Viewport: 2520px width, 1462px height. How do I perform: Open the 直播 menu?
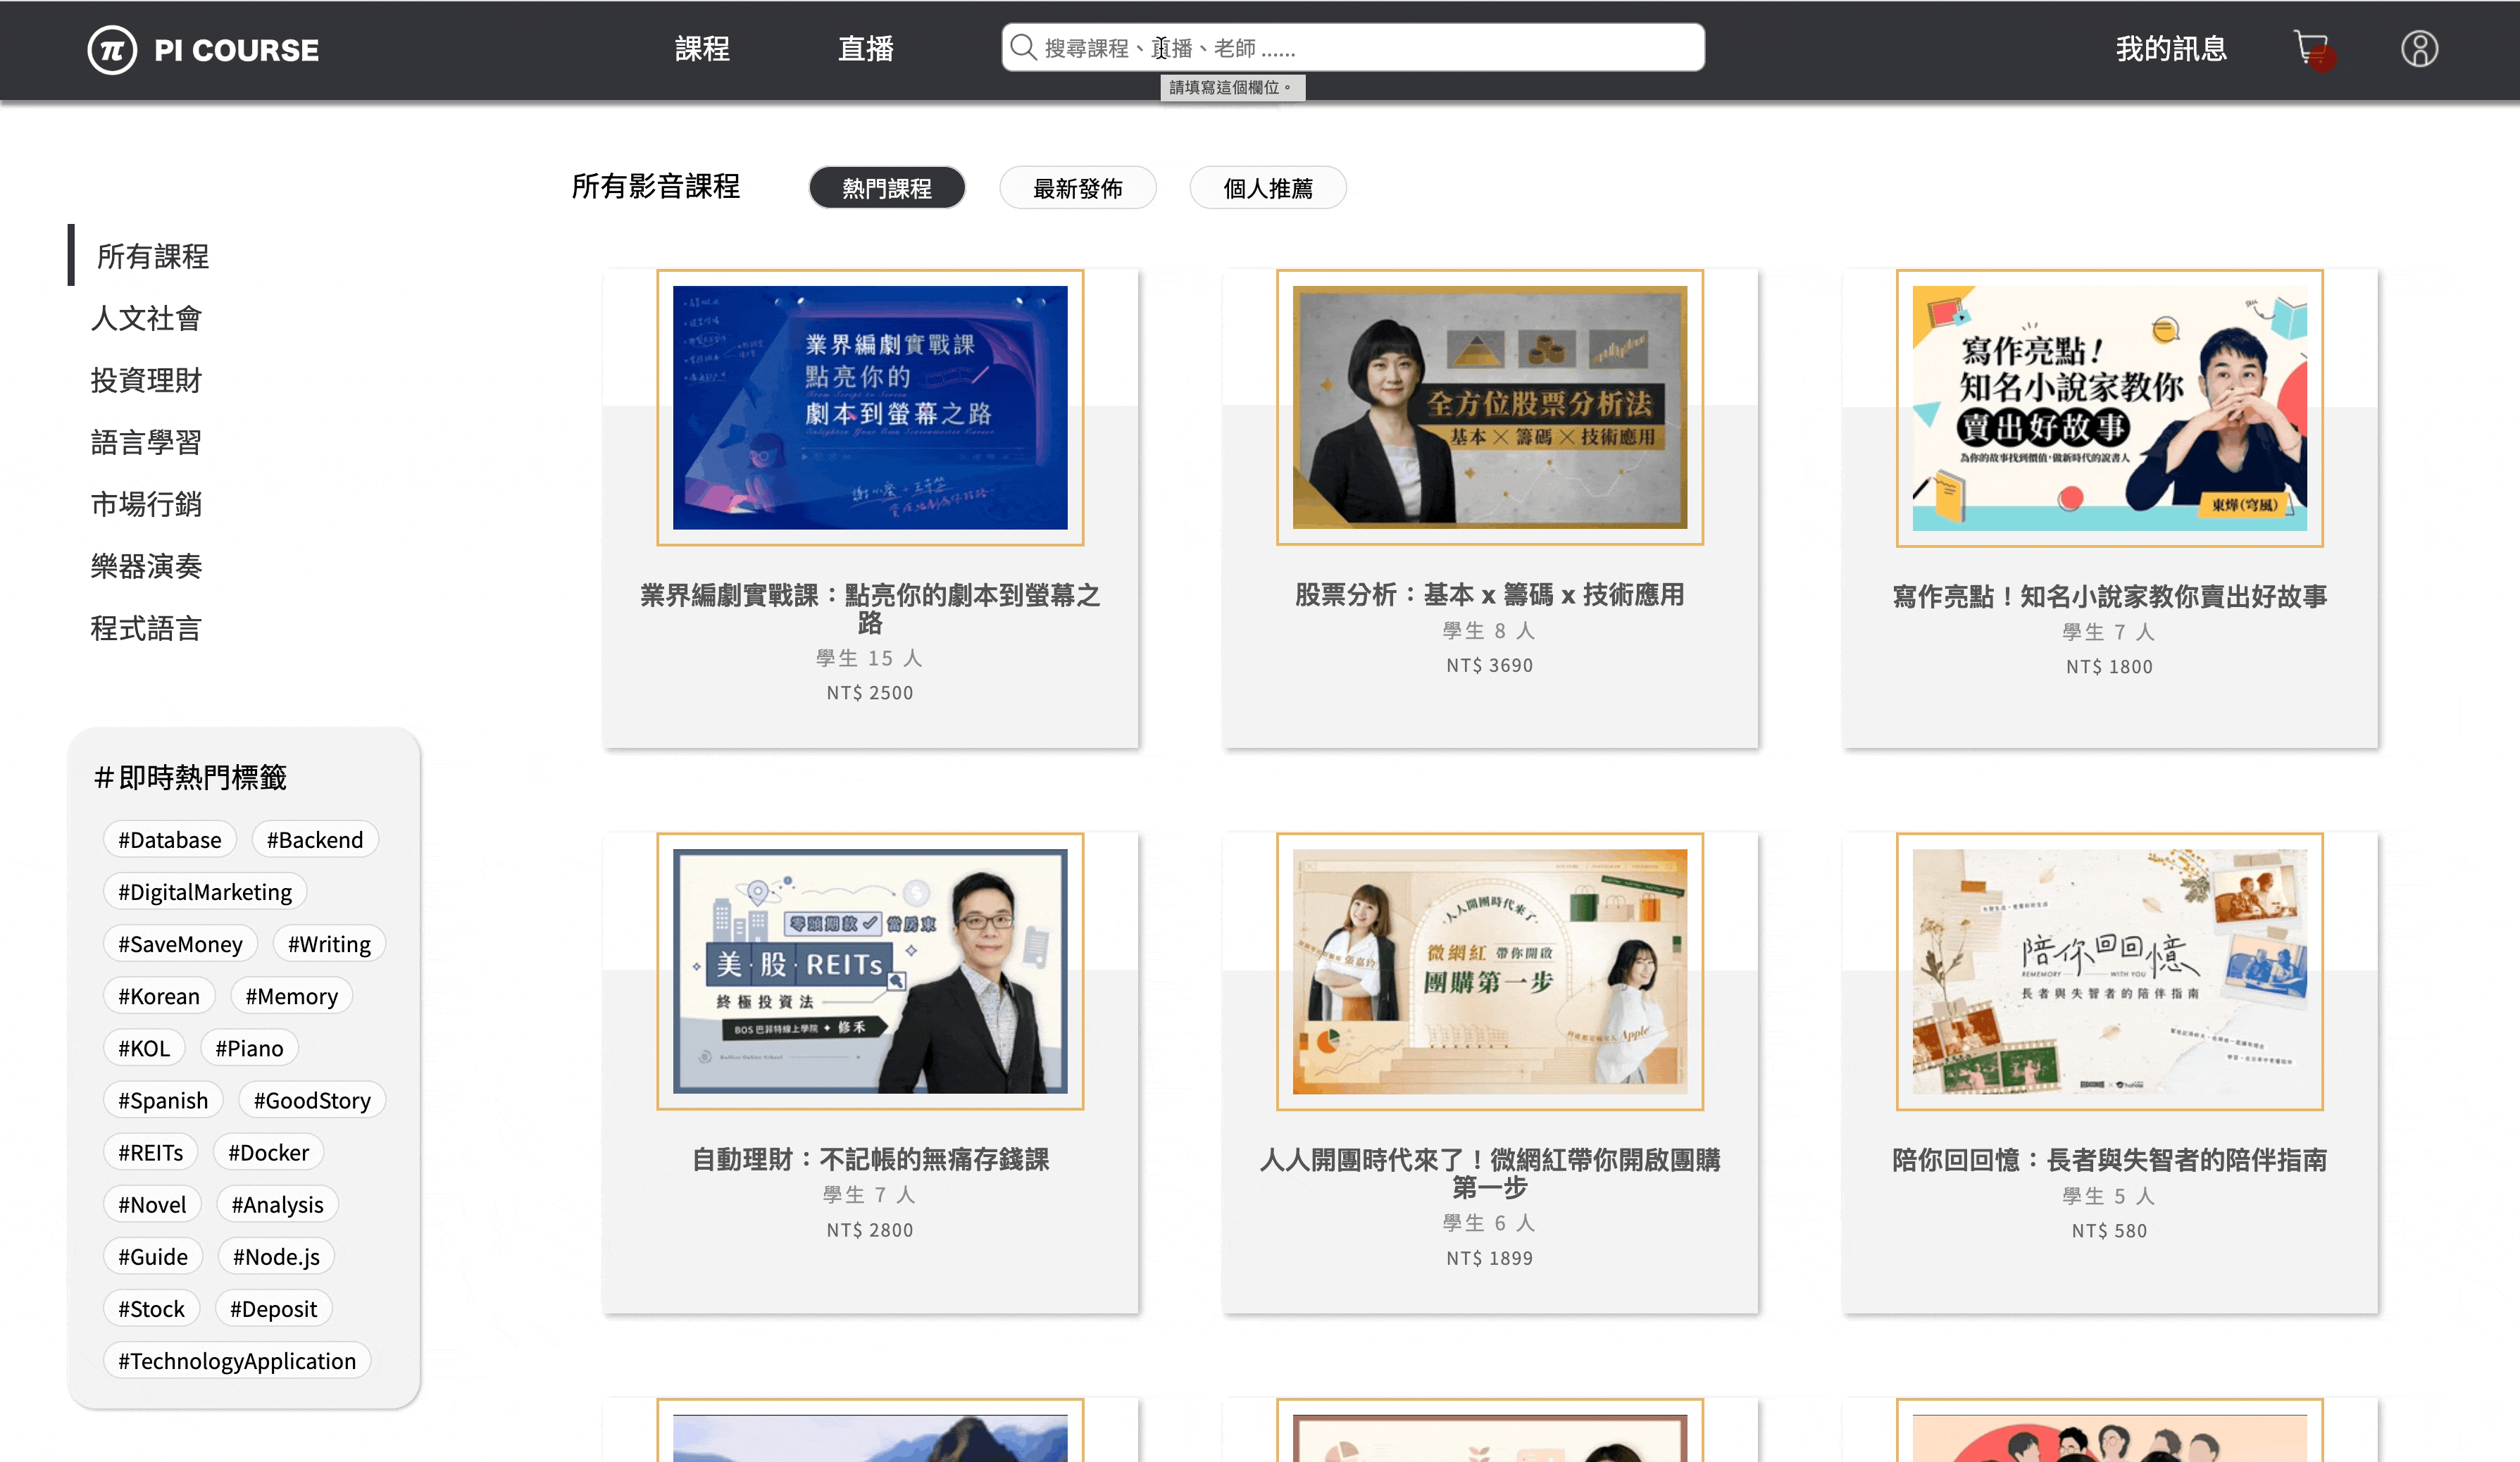(x=865, y=48)
